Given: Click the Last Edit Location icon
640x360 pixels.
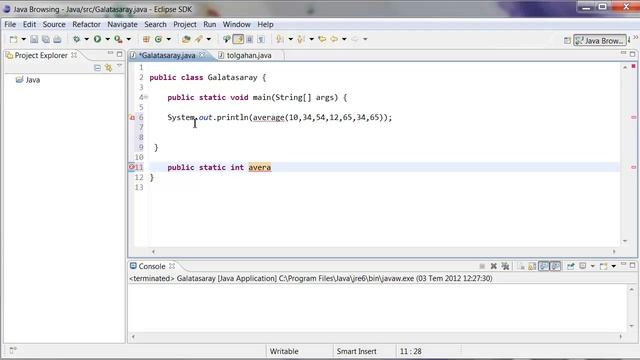Looking at the screenshot, I should 322,39.
